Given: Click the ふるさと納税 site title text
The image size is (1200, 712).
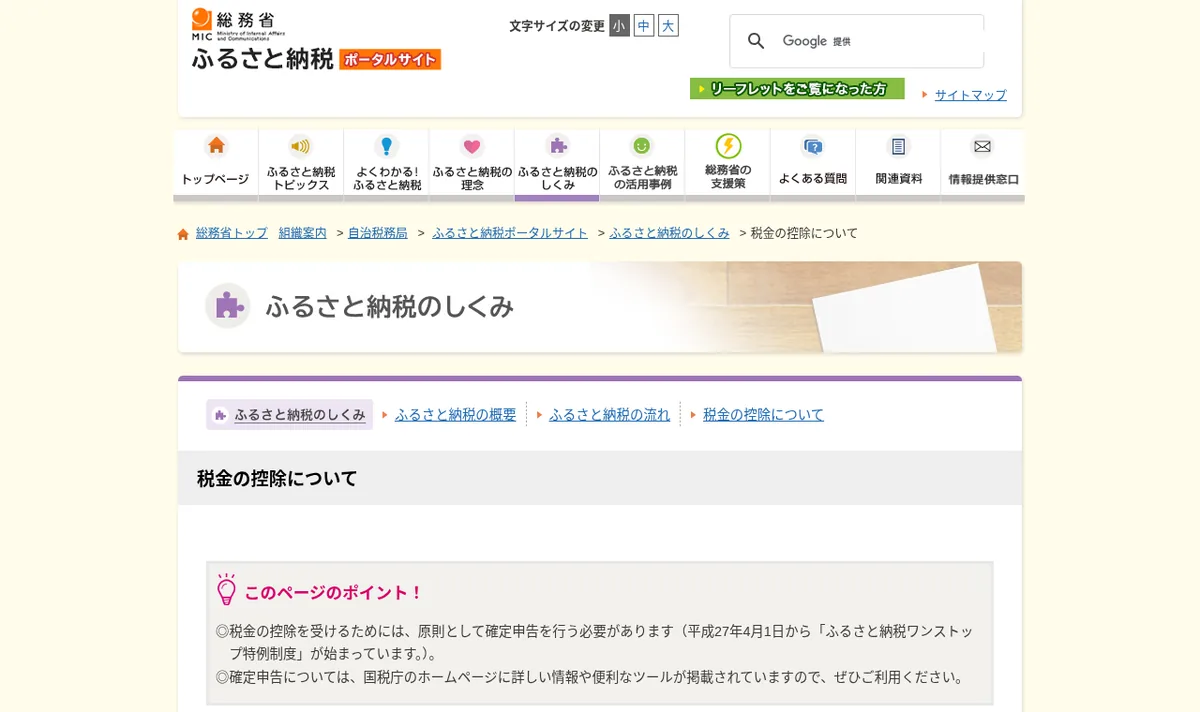Looking at the screenshot, I should point(262,59).
